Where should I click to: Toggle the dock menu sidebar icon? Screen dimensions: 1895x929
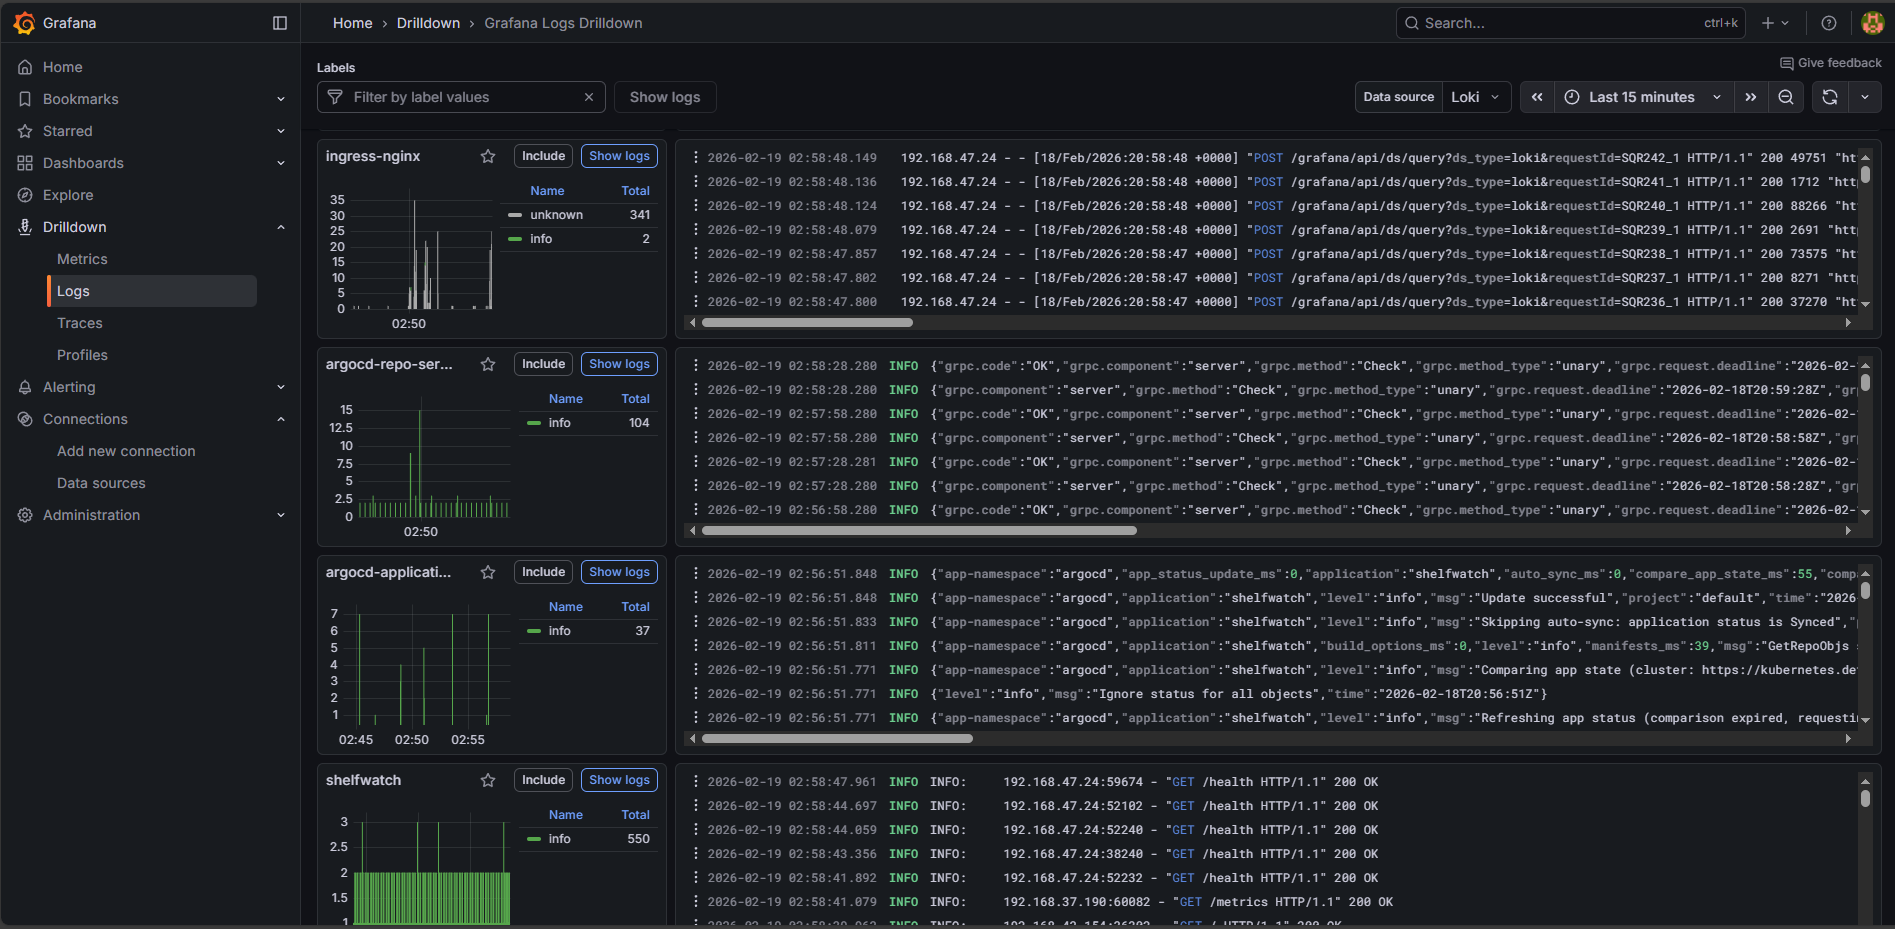point(280,23)
